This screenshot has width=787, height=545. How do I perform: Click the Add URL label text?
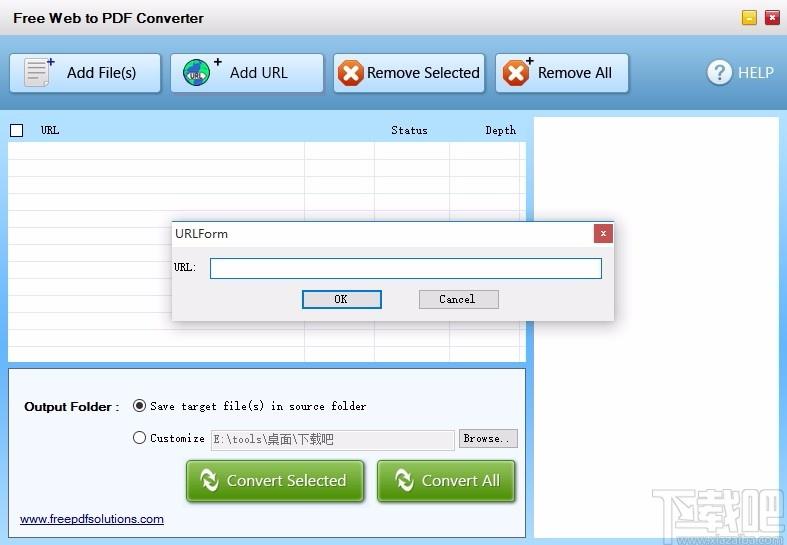click(x=259, y=73)
